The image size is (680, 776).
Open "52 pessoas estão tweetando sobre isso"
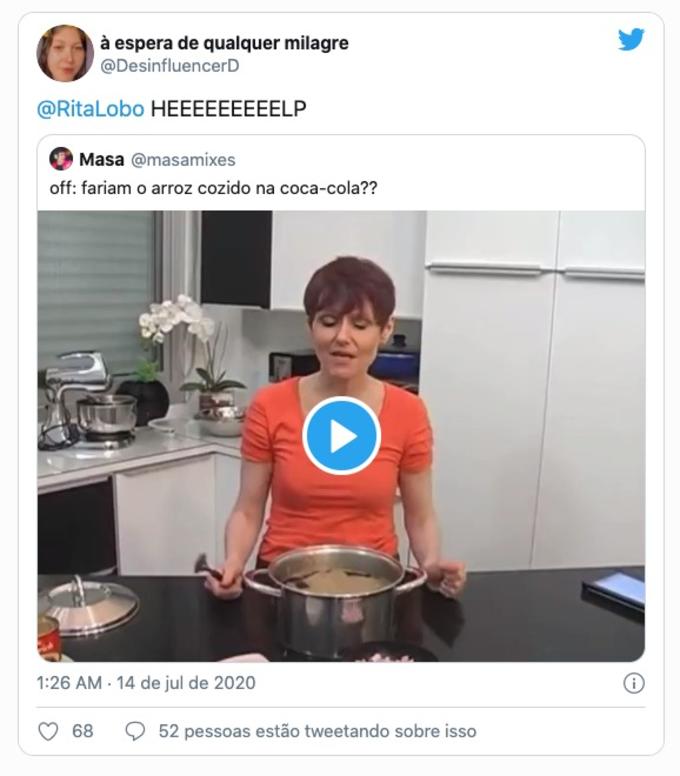point(317,731)
